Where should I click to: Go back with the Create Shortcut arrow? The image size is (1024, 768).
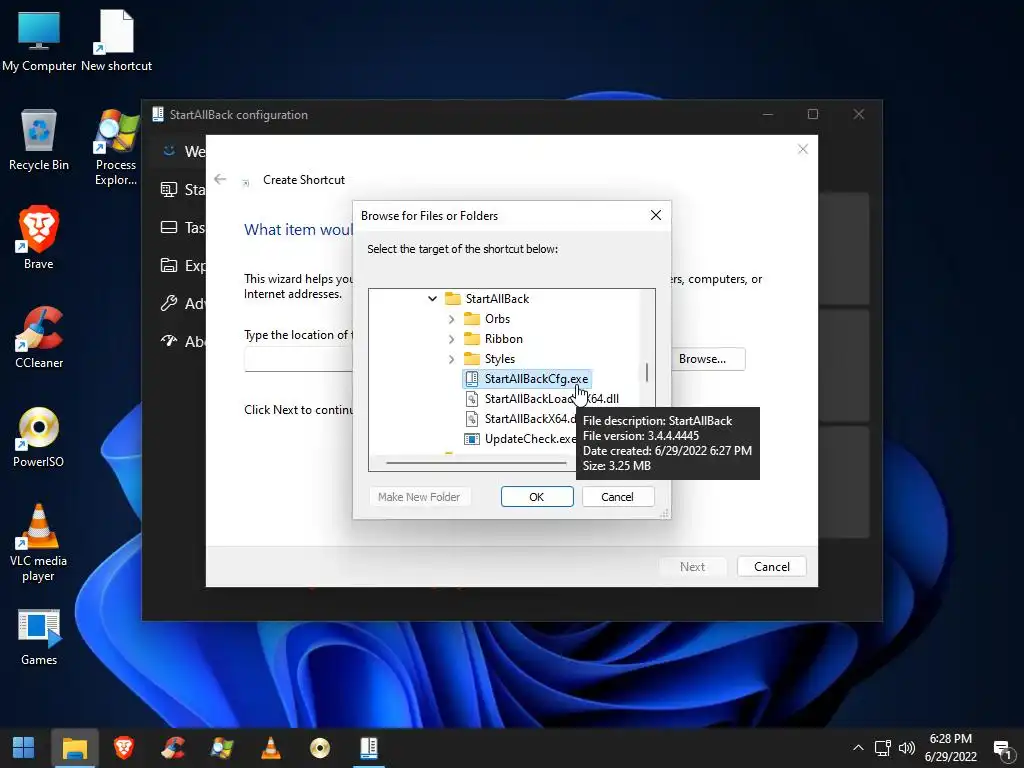[x=220, y=179]
